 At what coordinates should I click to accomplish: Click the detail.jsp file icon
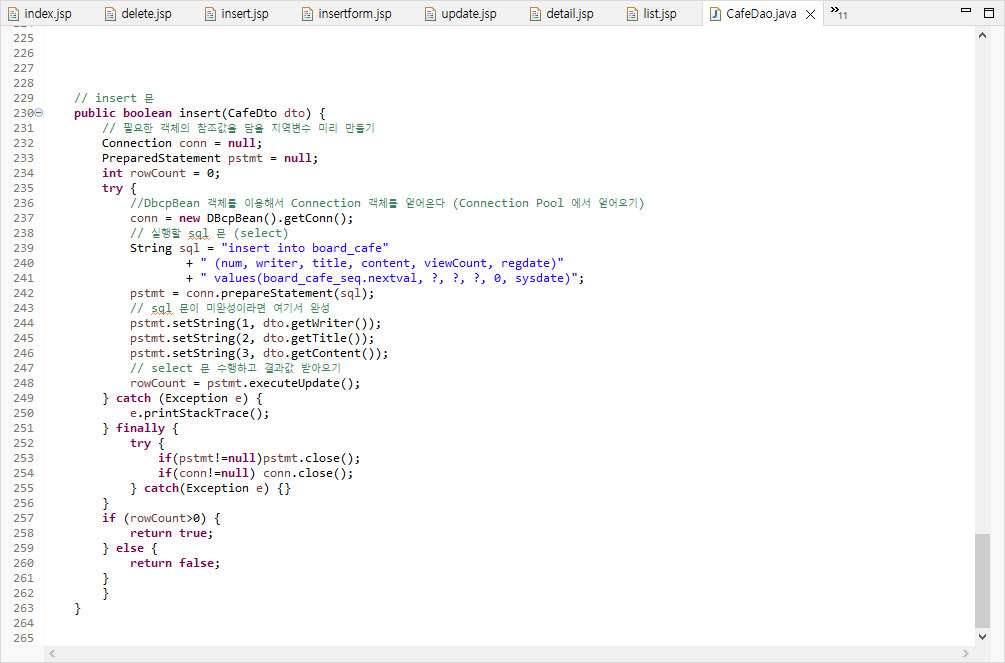pyautogui.click(x=535, y=13)
